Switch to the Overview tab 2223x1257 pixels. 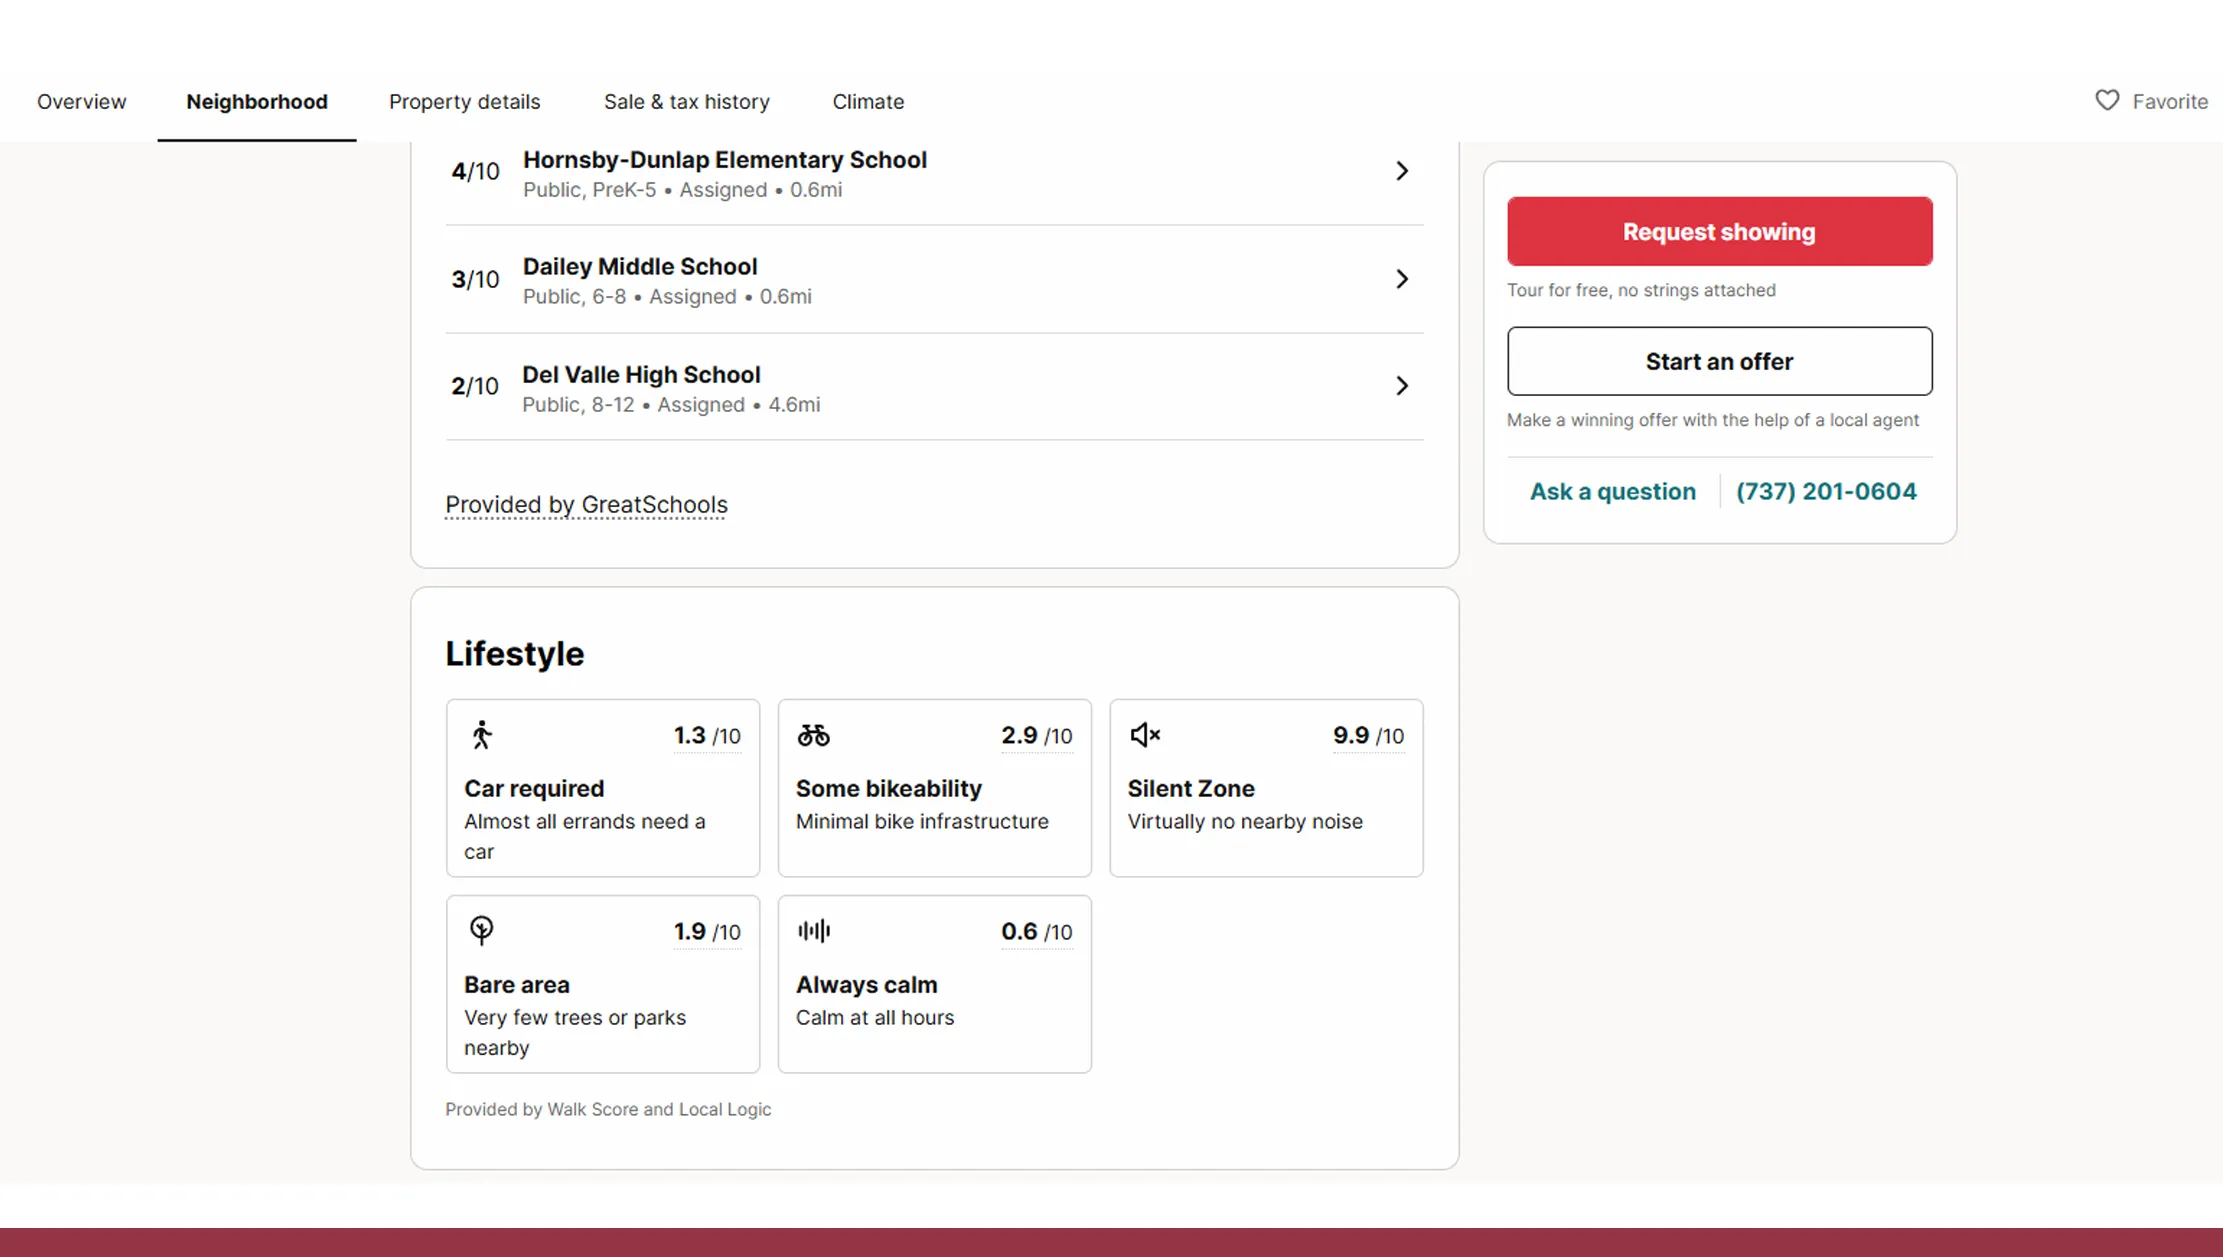tap(82, 102)
